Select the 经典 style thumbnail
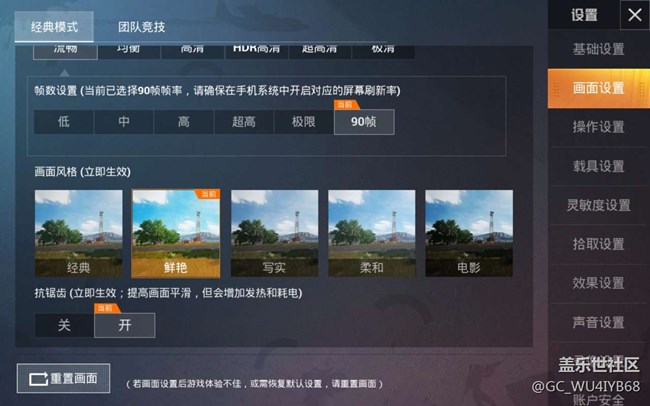Image resolution: width=650 pixels, height=406 pixels. point(79,233)
